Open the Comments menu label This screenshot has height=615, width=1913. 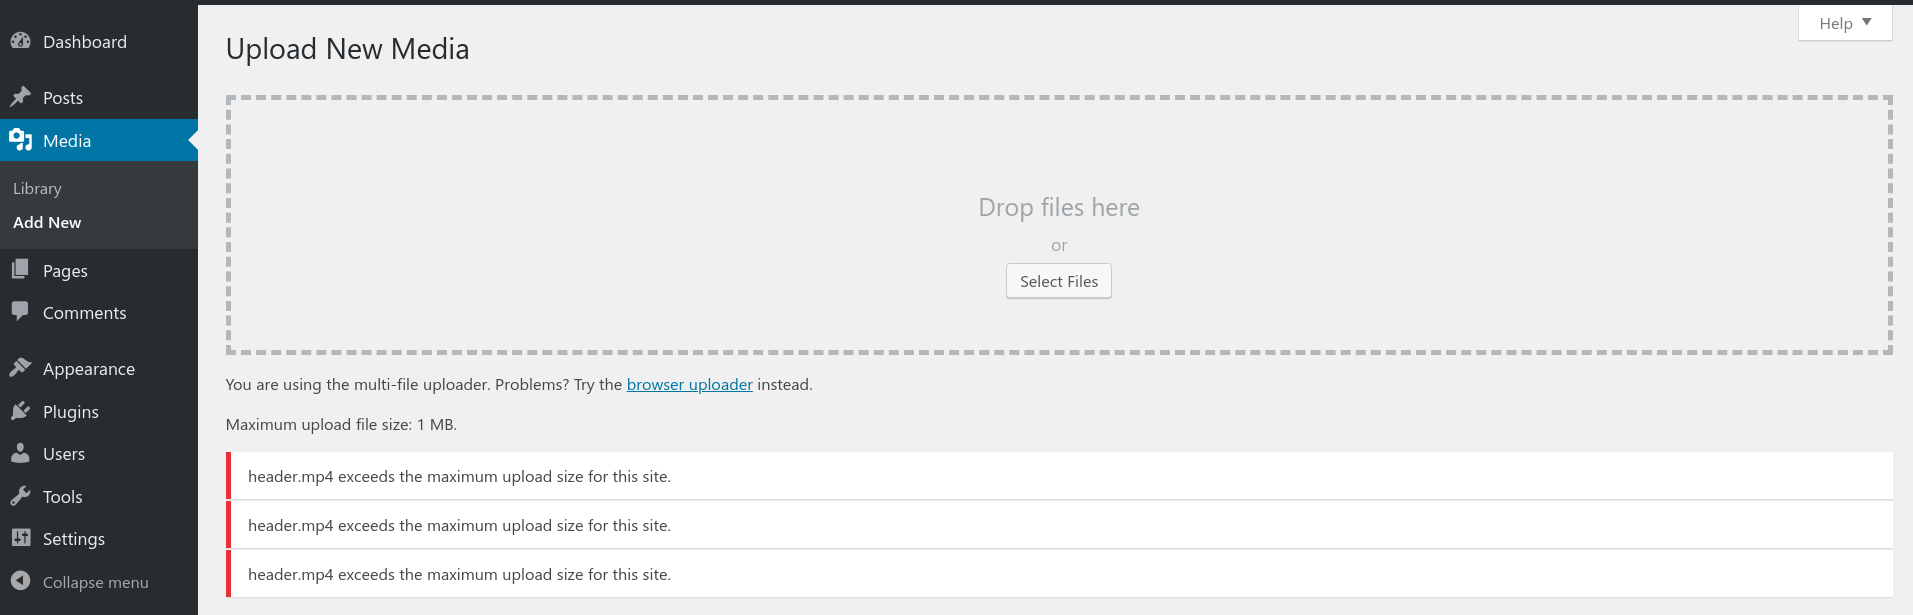click(85, 313)
